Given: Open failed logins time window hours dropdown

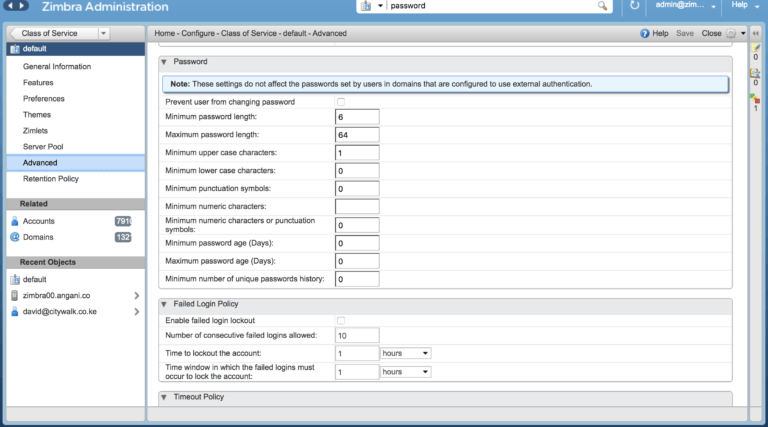Looking at the screenshot, I should pyautogui.click(x=406, y=372).
